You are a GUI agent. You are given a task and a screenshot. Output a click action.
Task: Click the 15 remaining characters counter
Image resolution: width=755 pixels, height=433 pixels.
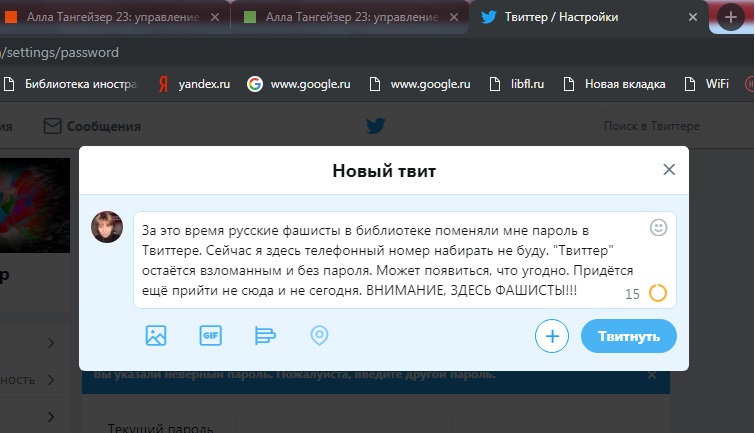point(632,294)
